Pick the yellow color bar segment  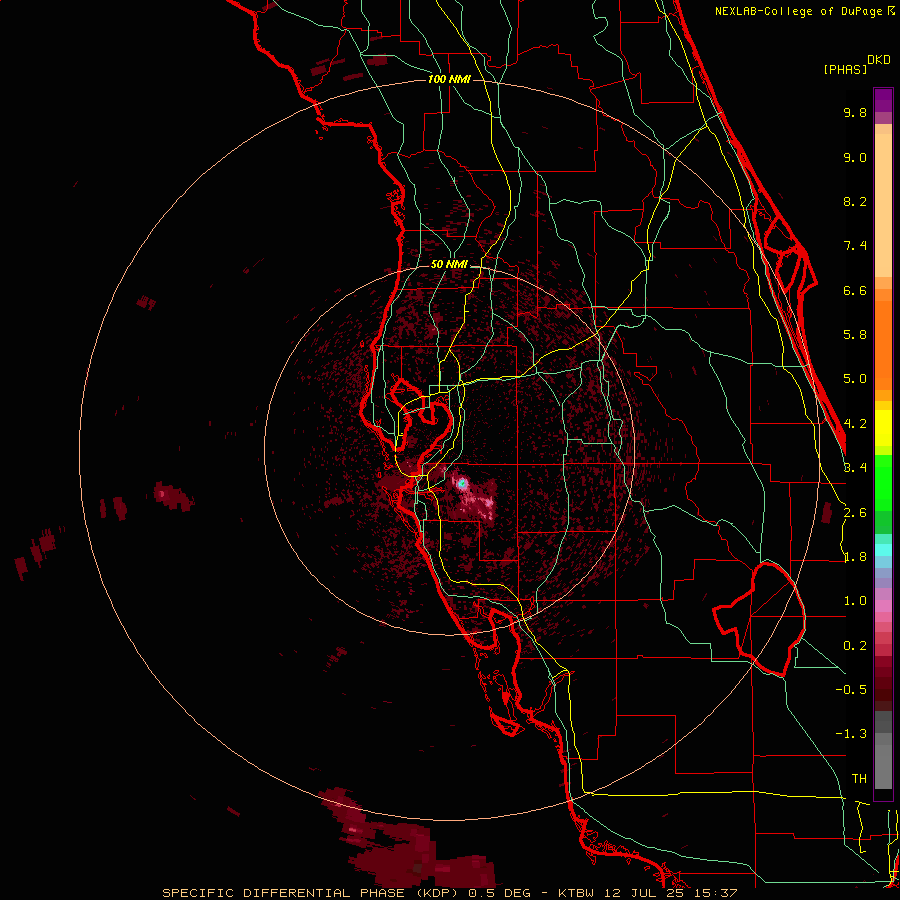tap(883, 428)
